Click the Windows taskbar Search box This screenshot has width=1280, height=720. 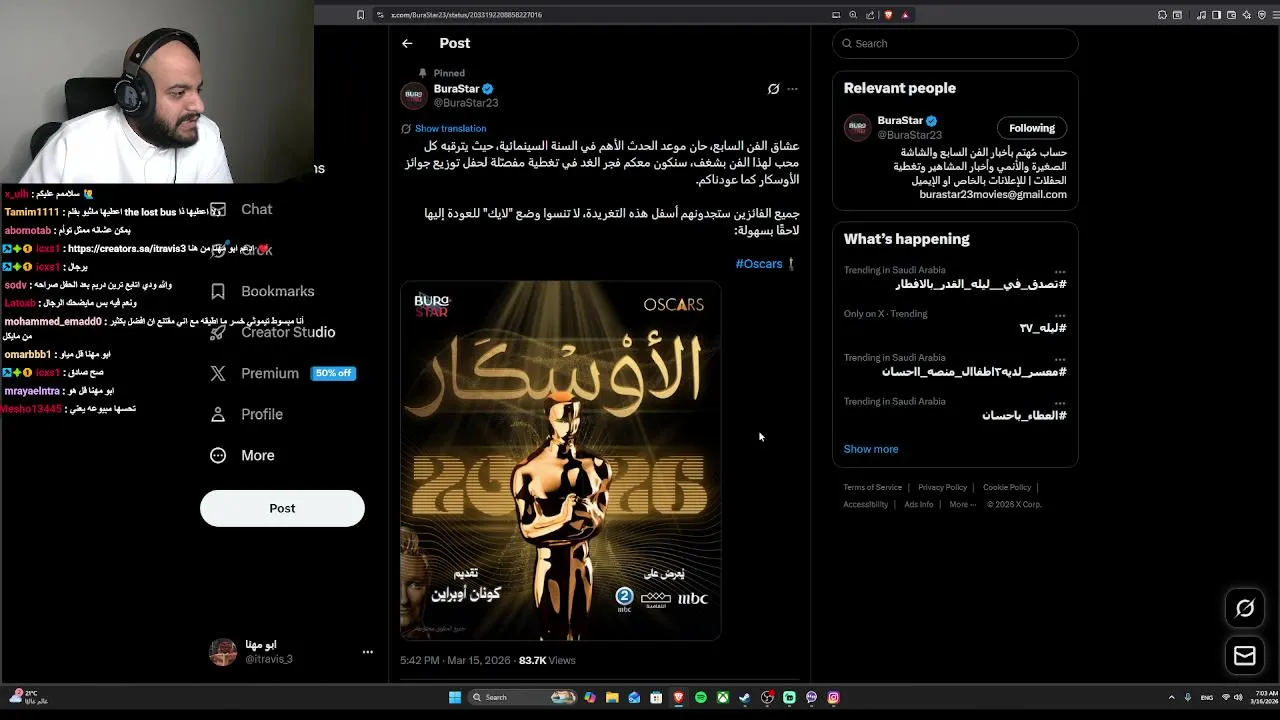click(523, 697)
